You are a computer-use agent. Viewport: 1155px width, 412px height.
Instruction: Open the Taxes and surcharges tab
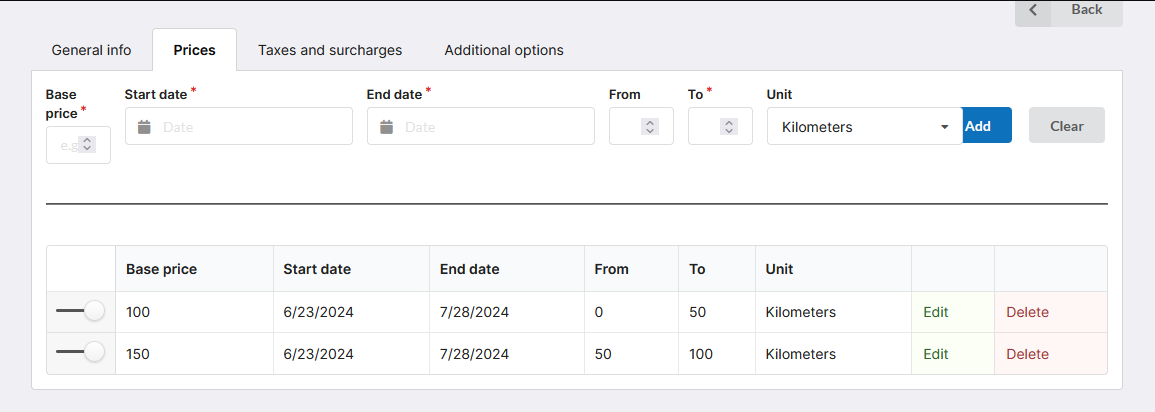[330, 50]
